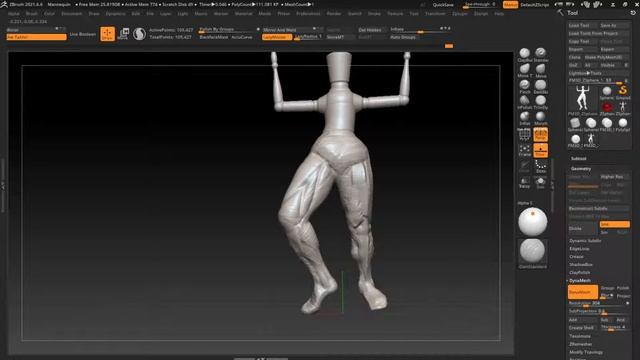Expand the ShadowBox section
The width and height of the screenshot is (640, 360).
(x=581, y=264)
